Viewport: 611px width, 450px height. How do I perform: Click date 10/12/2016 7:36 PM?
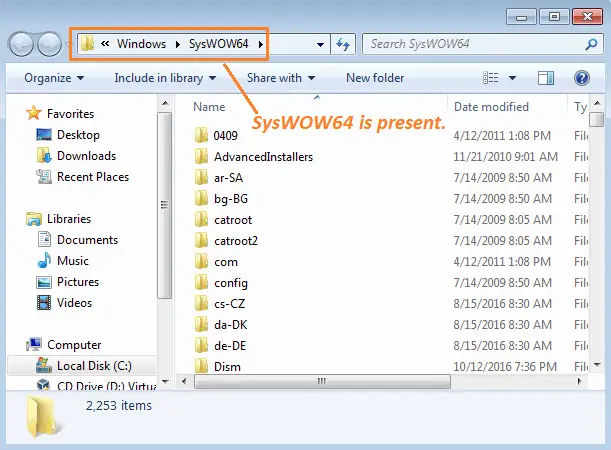coord(505,367)
